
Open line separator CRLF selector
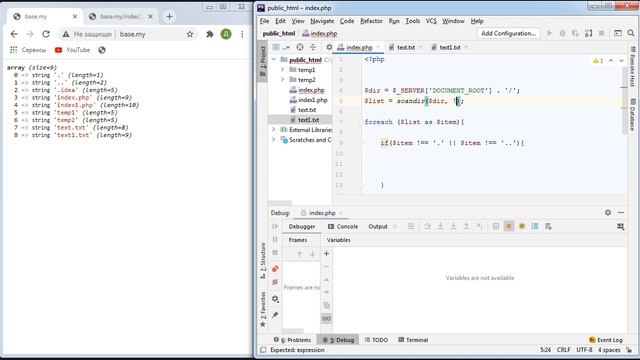click(x=563, y=350)
